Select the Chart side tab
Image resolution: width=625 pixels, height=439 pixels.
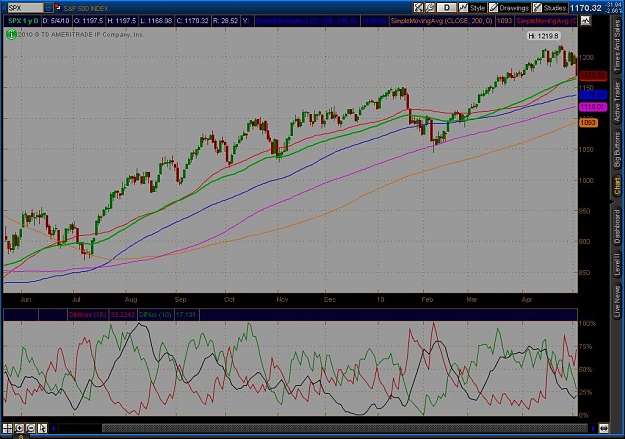pos(617,187)
